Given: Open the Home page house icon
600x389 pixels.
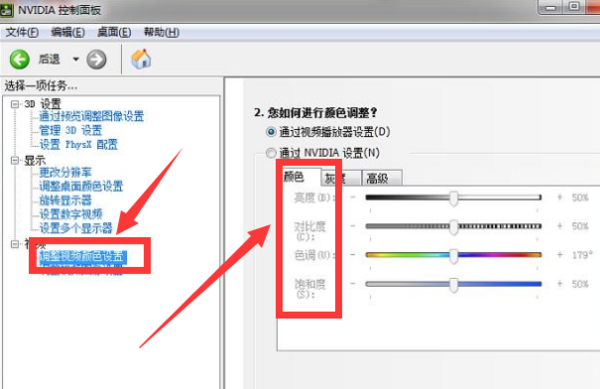Looking at the screenshot, I should tap(141, 59).
